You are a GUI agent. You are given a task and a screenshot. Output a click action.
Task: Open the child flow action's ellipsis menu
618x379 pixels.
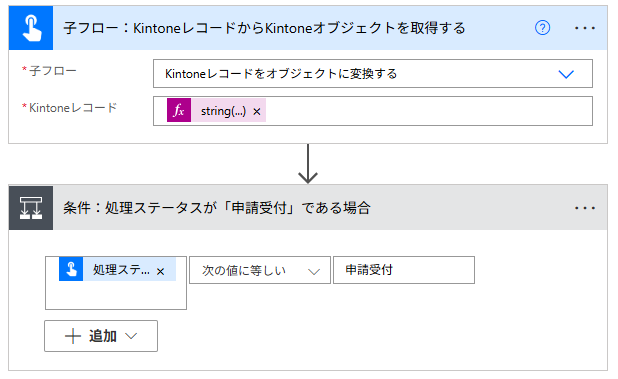[585, 28]
